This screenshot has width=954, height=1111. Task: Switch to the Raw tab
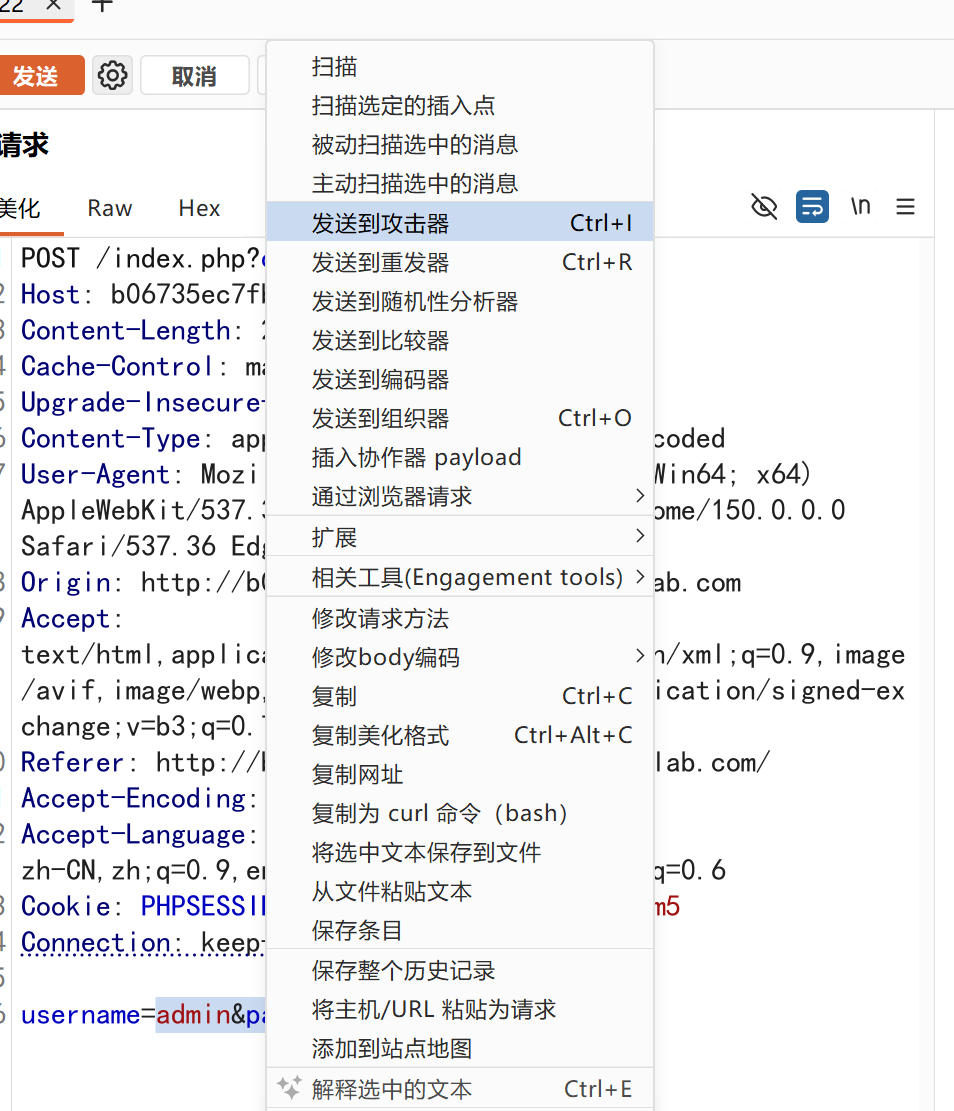[x=110, y=208]
